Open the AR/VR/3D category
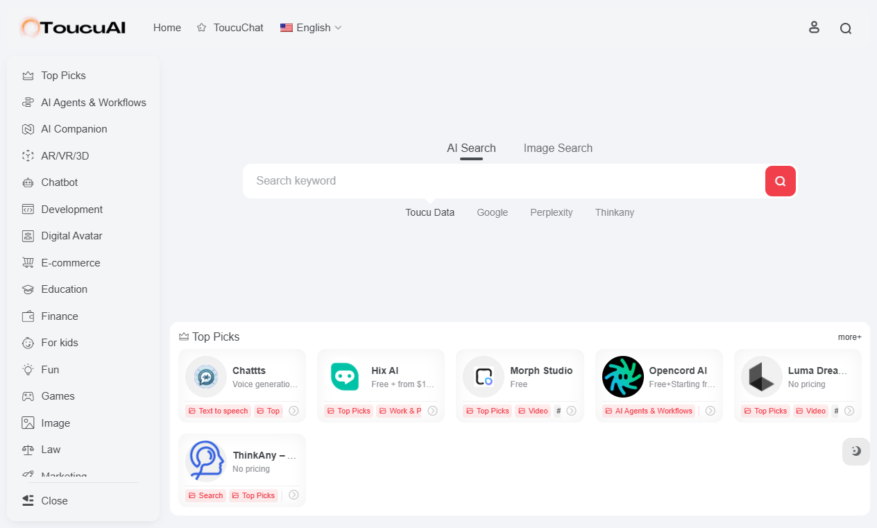The image size is (877, 528). [x=55, y=156]
